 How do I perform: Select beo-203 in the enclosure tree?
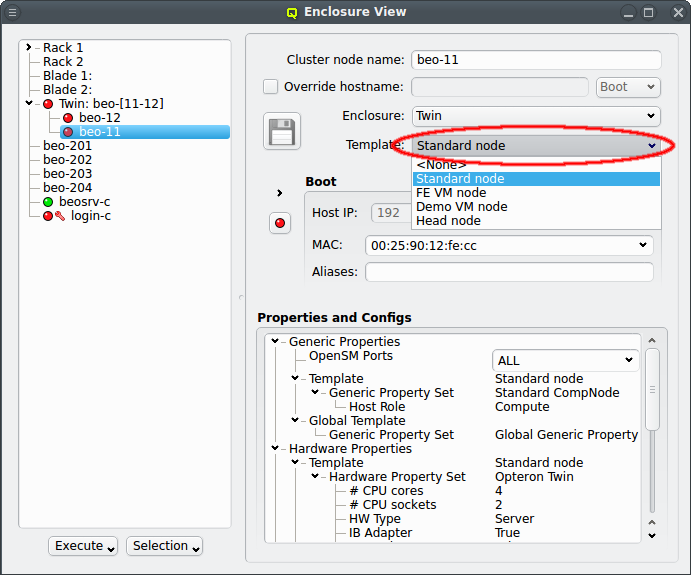point(67,174)
